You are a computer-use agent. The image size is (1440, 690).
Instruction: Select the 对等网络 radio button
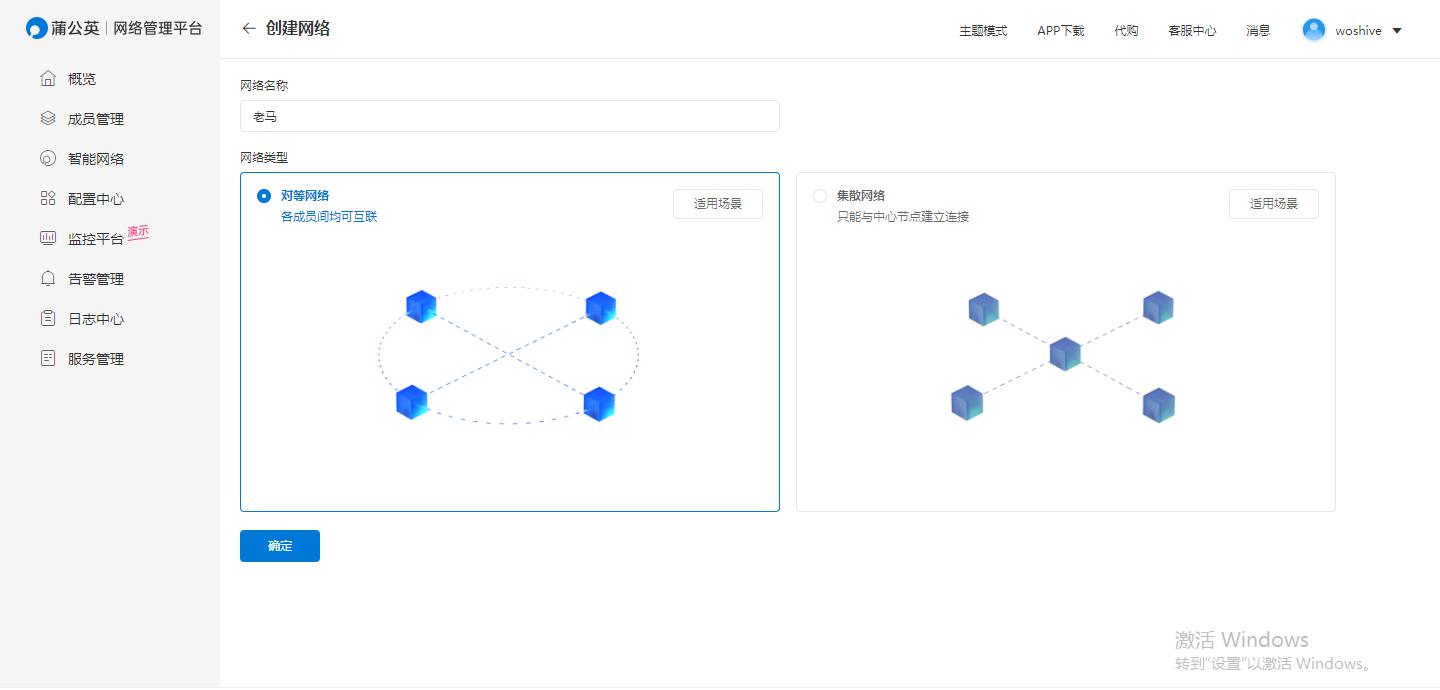click(x=264, y=196)
